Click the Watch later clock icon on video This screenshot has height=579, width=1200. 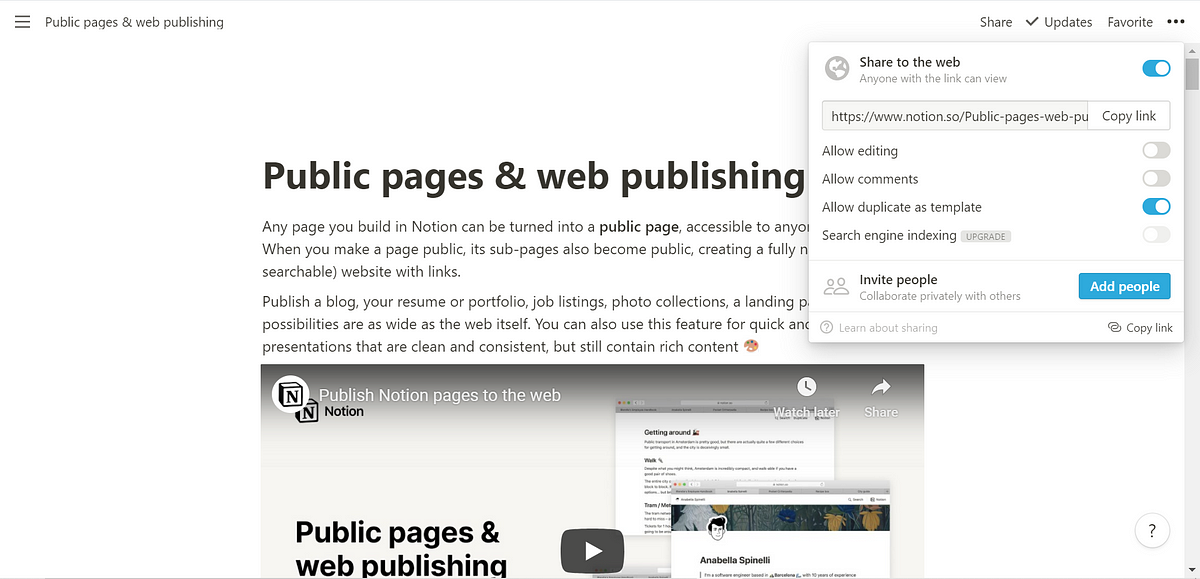click(x=806, y=387)
